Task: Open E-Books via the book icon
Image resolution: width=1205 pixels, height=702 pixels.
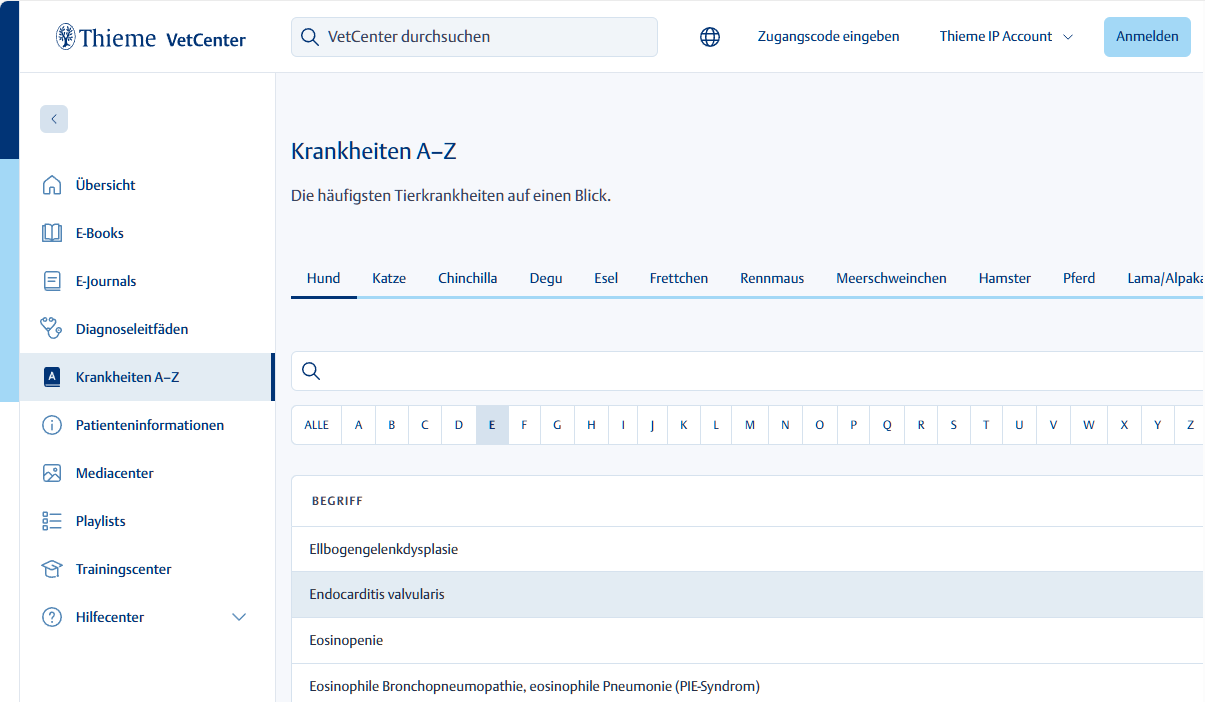Action: tap(52, 233)
